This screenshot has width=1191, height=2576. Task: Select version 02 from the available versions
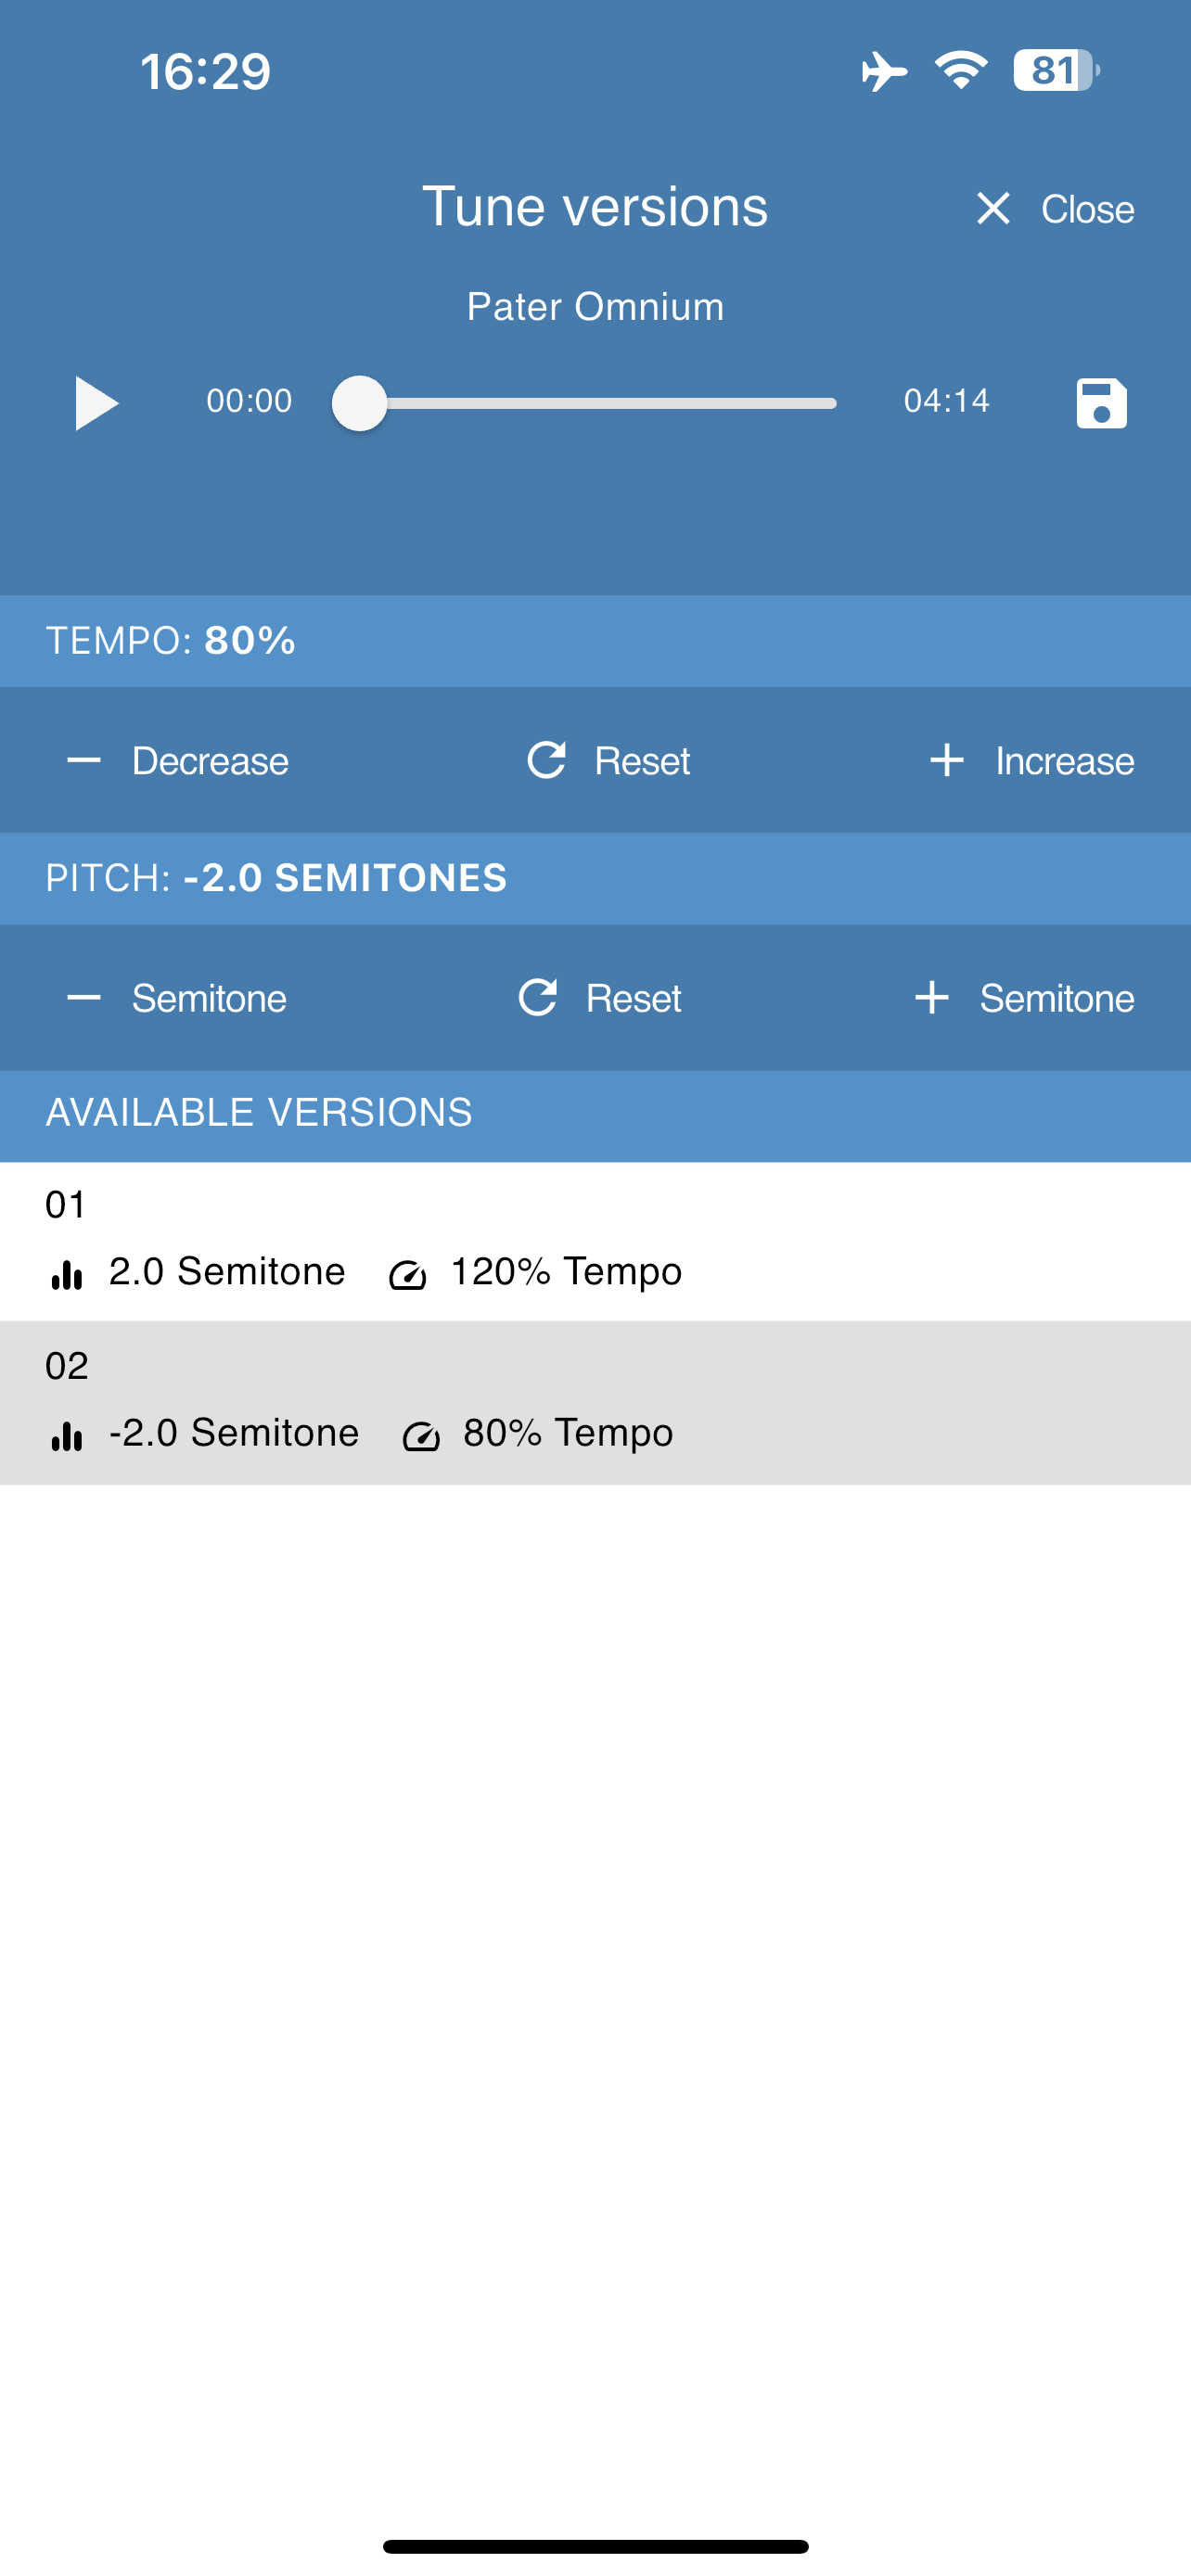[x=595, y=1403]
